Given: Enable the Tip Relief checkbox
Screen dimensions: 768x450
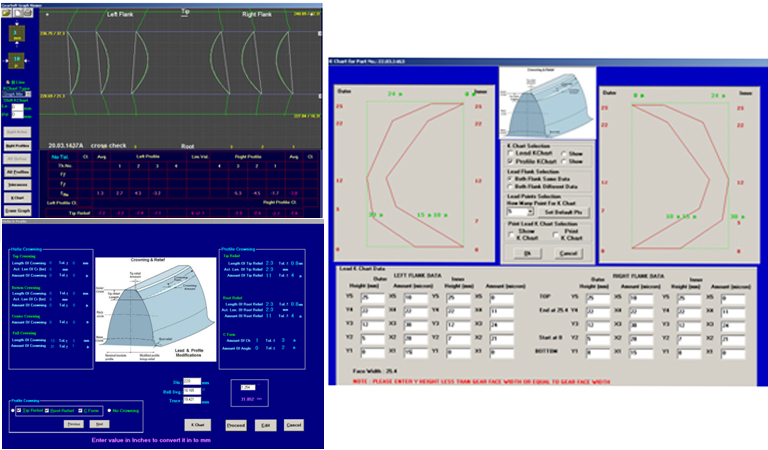Looking at the screenshot, I should 16,410.
